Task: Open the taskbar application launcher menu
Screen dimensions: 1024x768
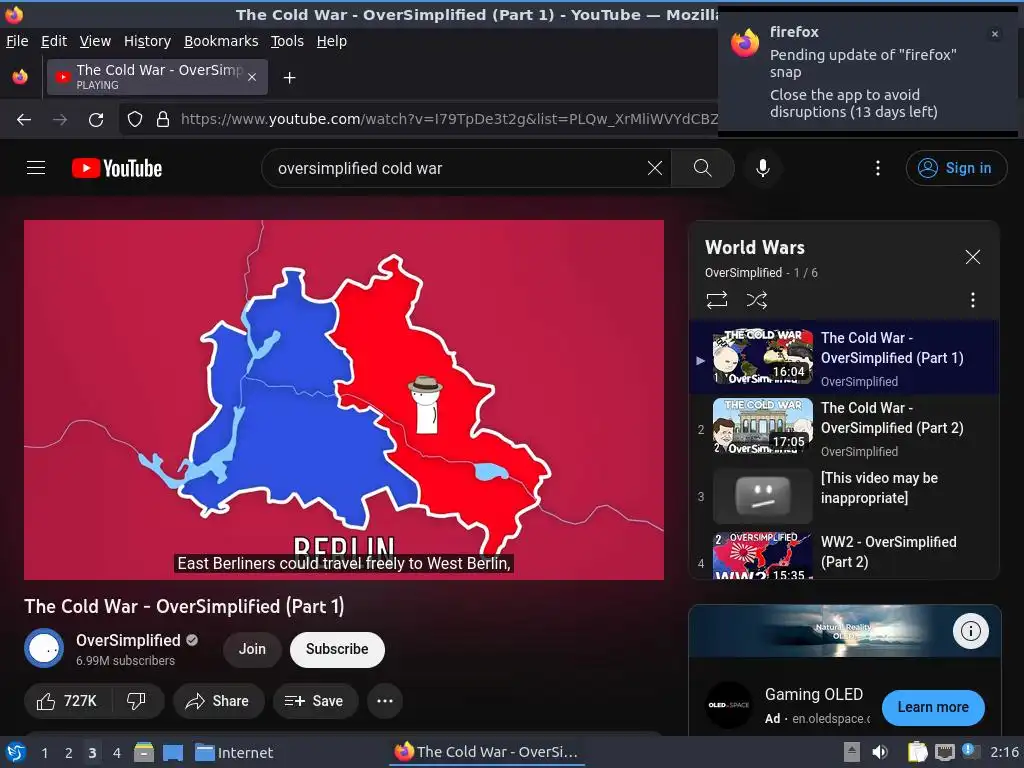Action: coord(16,752)
